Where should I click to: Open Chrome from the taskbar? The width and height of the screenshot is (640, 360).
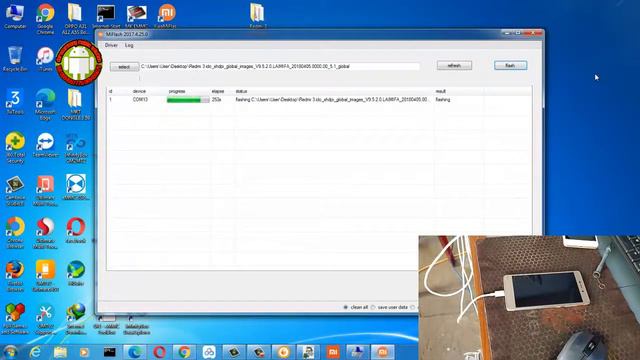tap(184, 351)
